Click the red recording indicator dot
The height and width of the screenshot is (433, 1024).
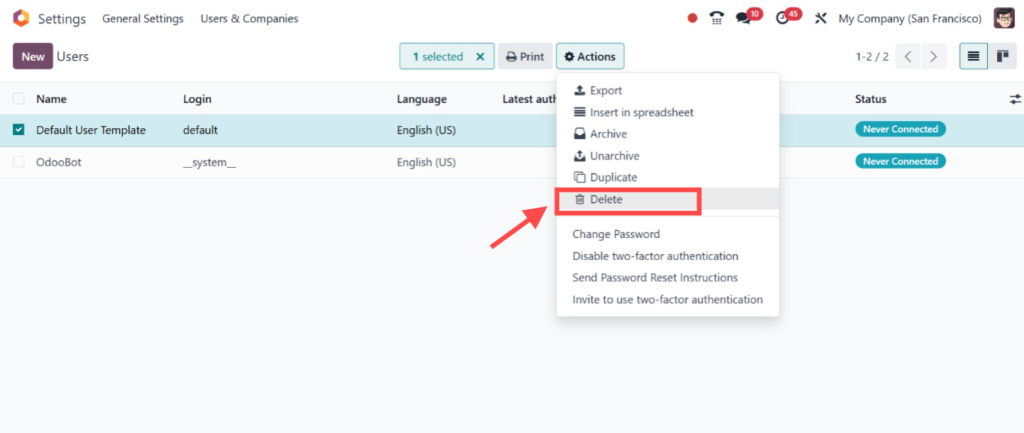coord(692,19)
